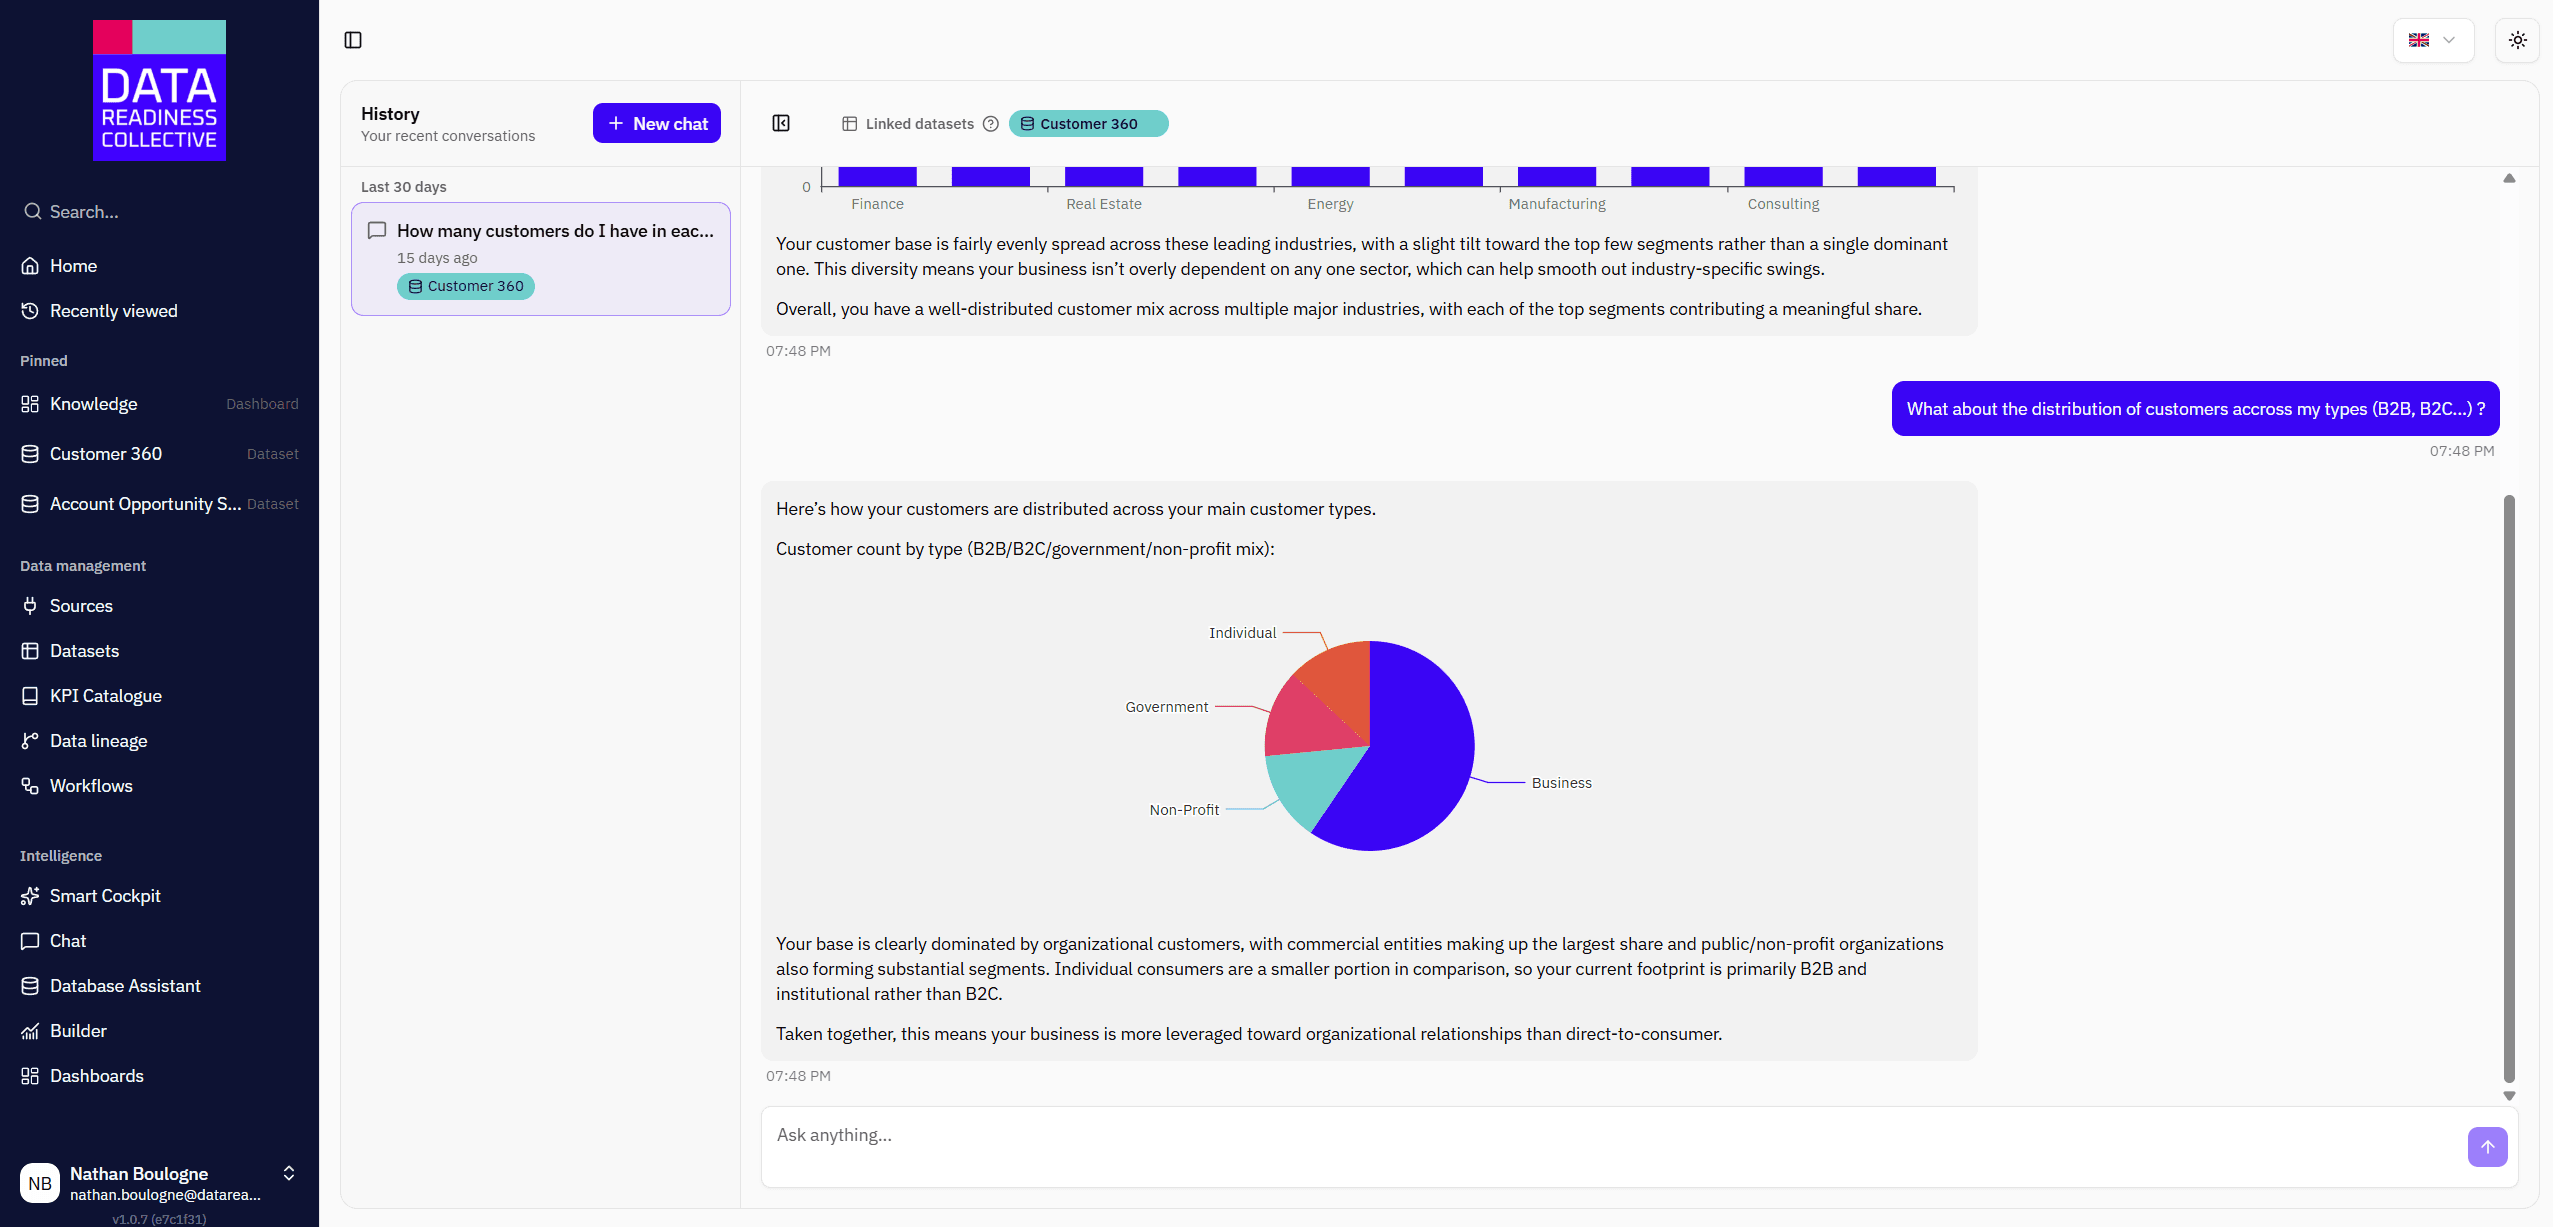Open the 'How many customers' conversation

[541, 259]
